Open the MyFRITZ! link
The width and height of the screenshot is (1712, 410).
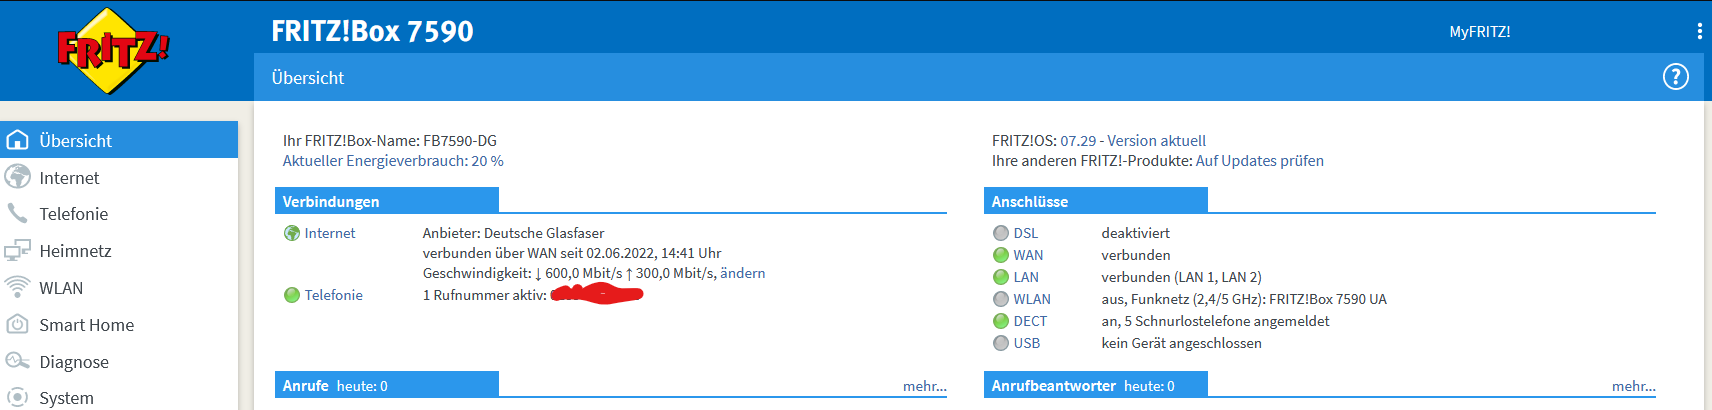tap(1479, 32)
